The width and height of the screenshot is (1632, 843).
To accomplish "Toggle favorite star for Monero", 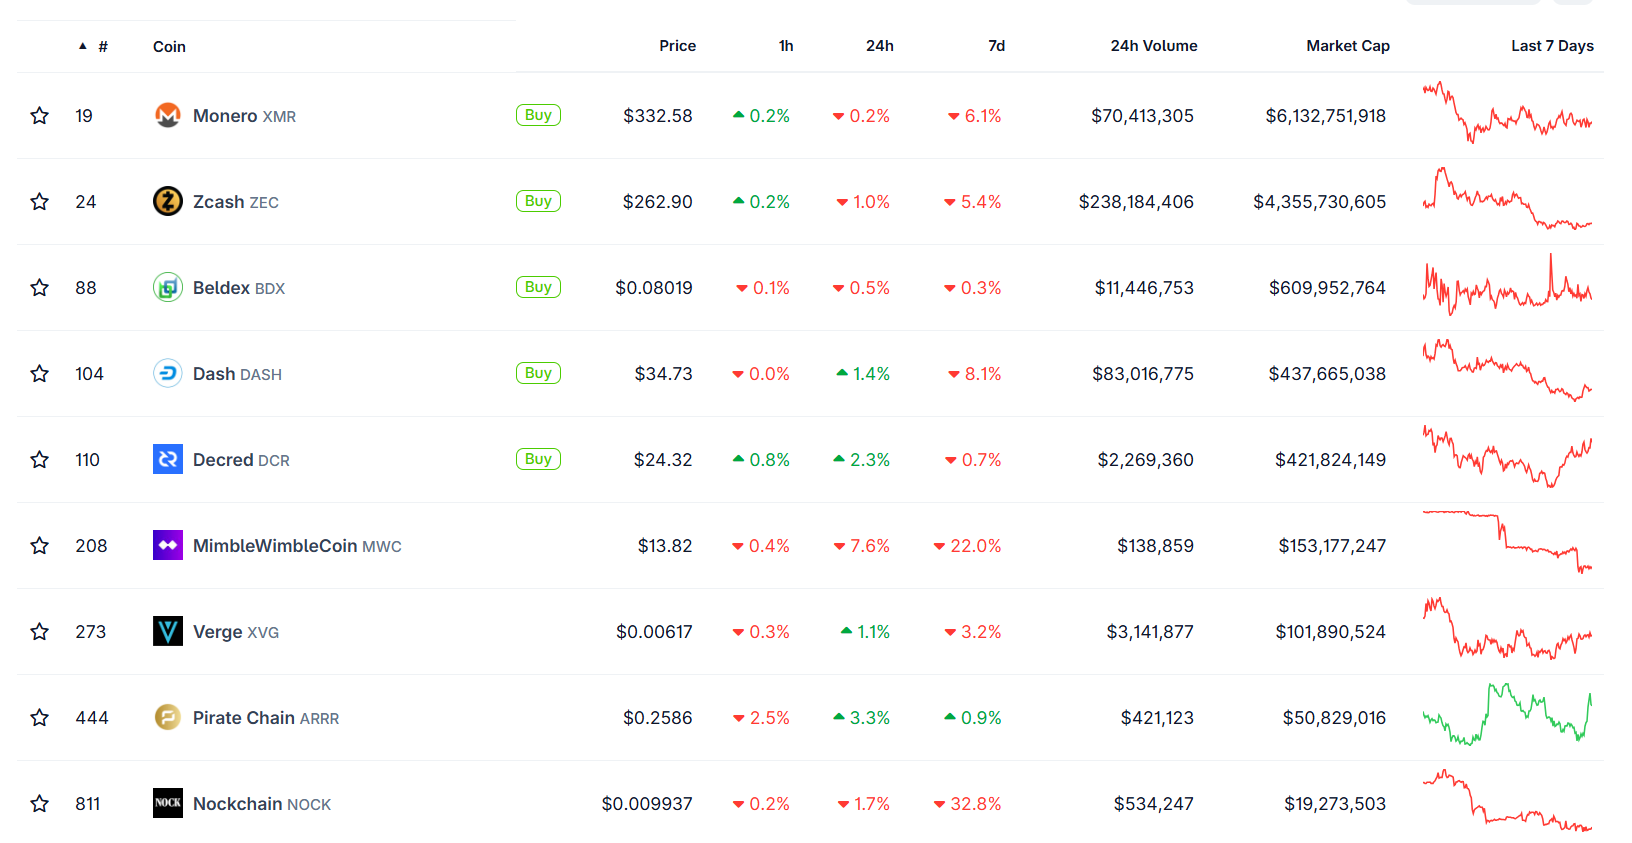I will (x=40, y=116).
